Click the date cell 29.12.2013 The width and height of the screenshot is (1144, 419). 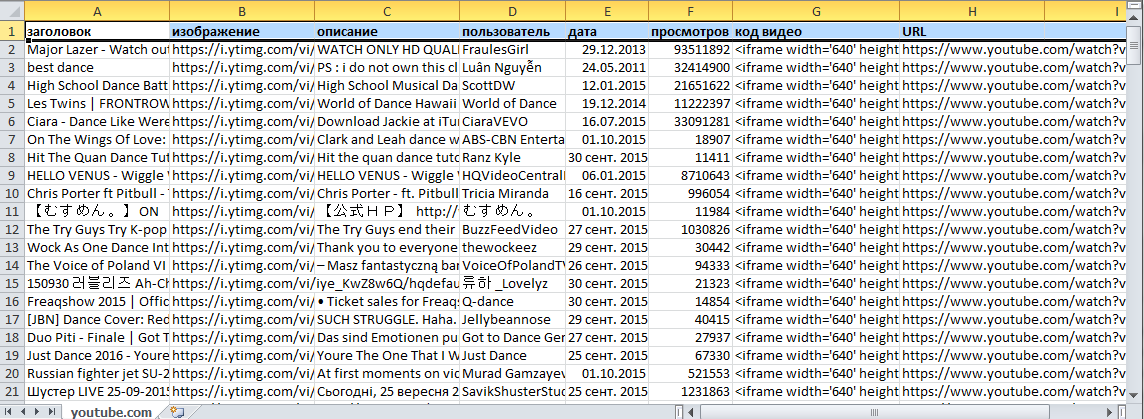[605, 49]
